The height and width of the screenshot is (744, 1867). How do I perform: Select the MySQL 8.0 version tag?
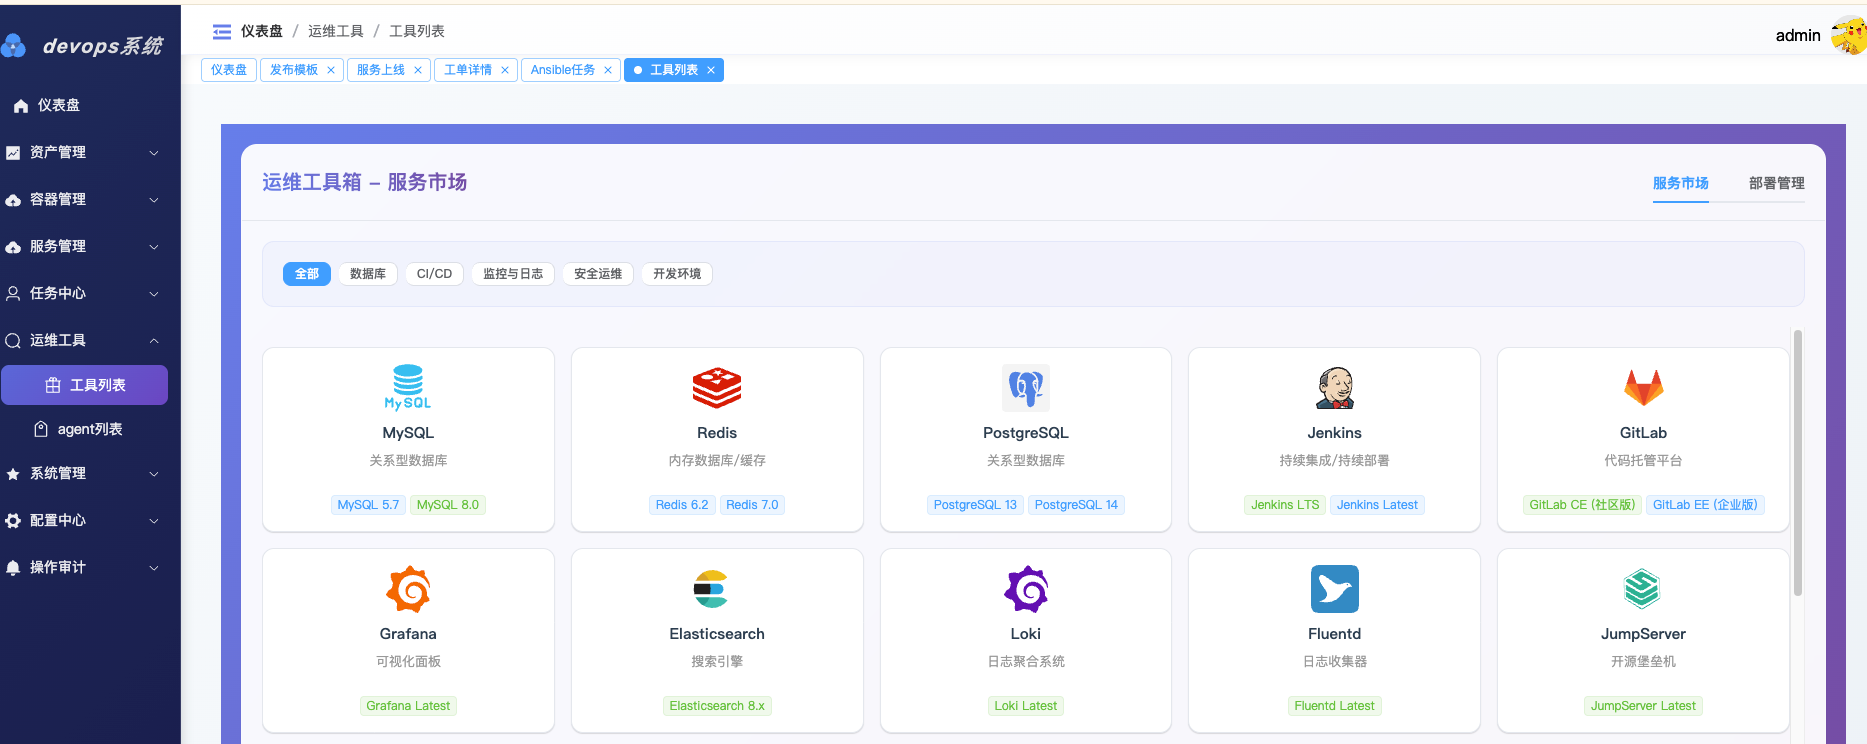point(448,505)
